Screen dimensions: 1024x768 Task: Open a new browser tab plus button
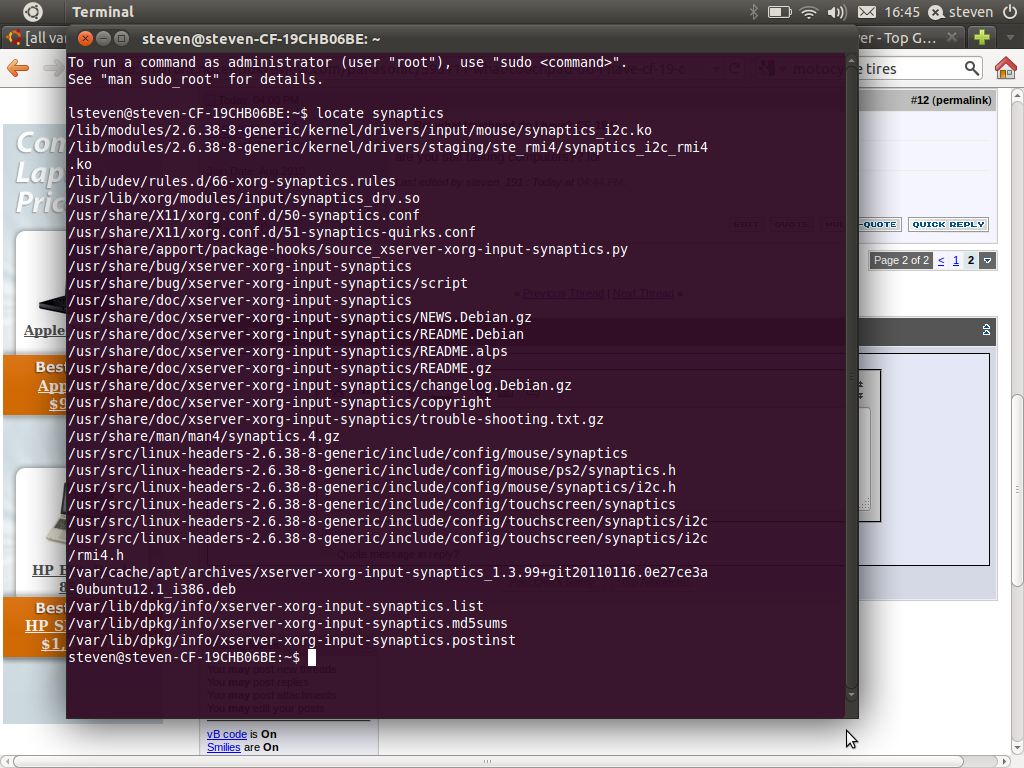(982, 37)
